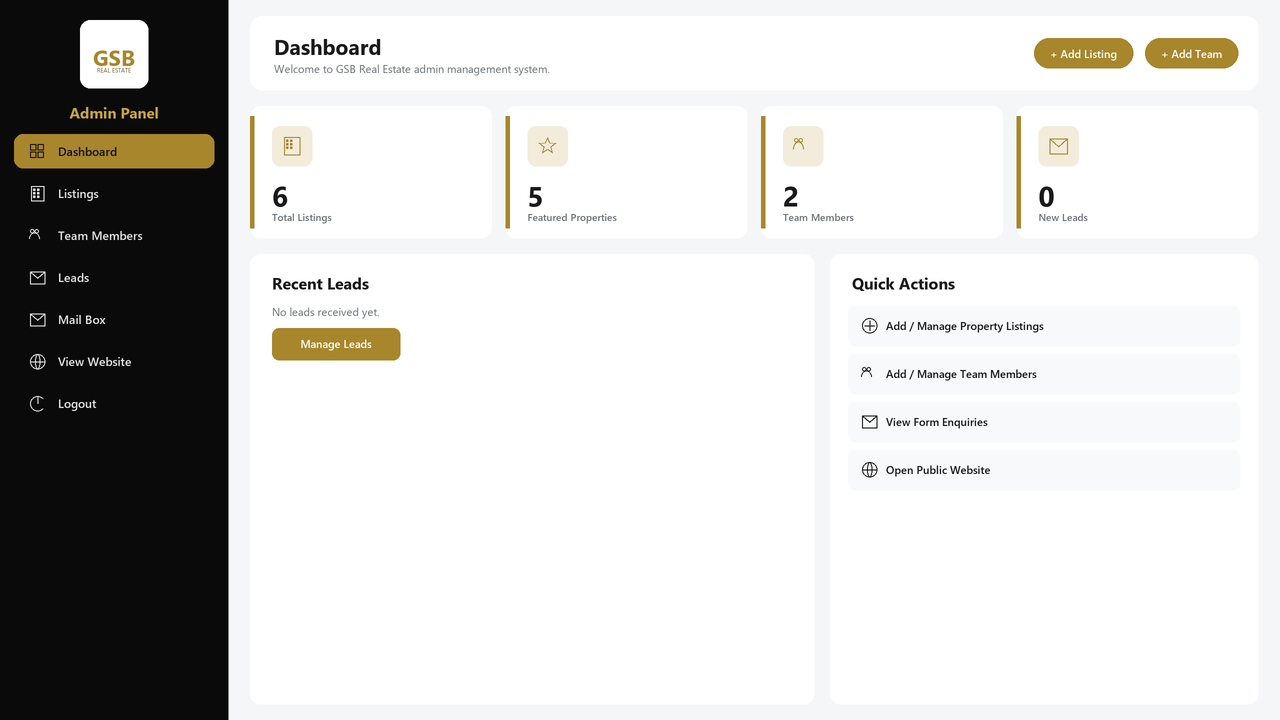
Task: Click the Team Members people icon in sidebar
Action: pyautogui.click(x=35, y=234)
